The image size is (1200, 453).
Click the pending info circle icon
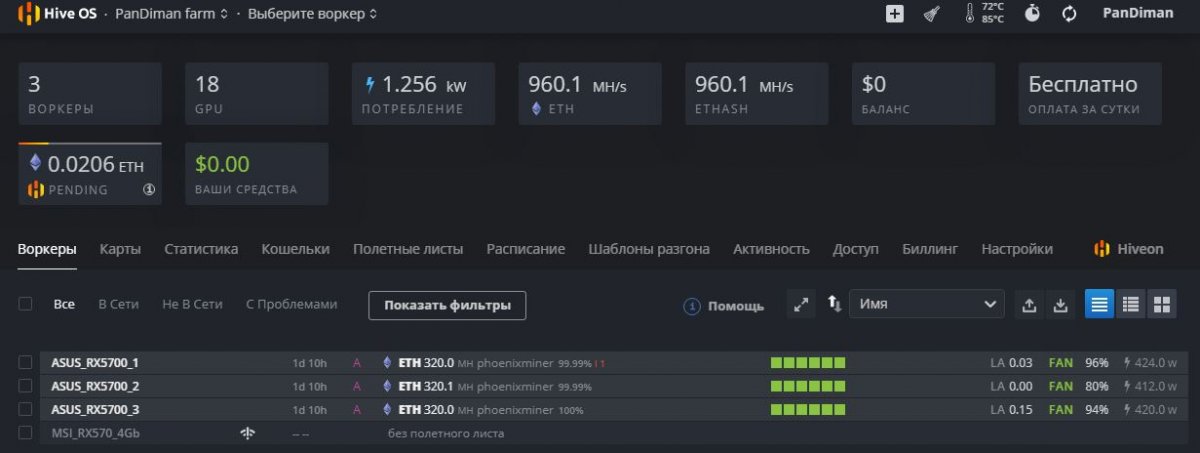tap(149, 189)
